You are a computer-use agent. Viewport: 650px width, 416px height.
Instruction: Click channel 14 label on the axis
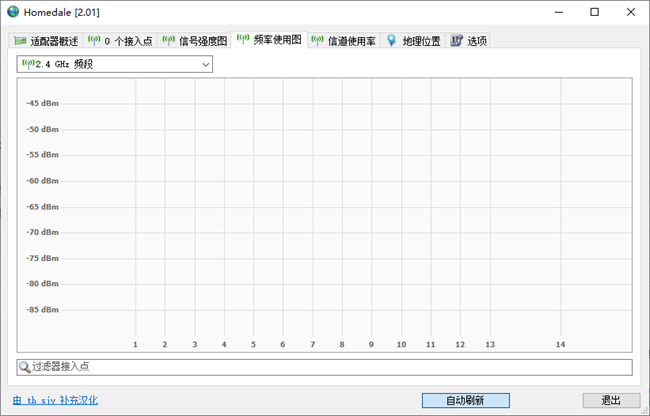pyautogui.click(x=560, y=344)
